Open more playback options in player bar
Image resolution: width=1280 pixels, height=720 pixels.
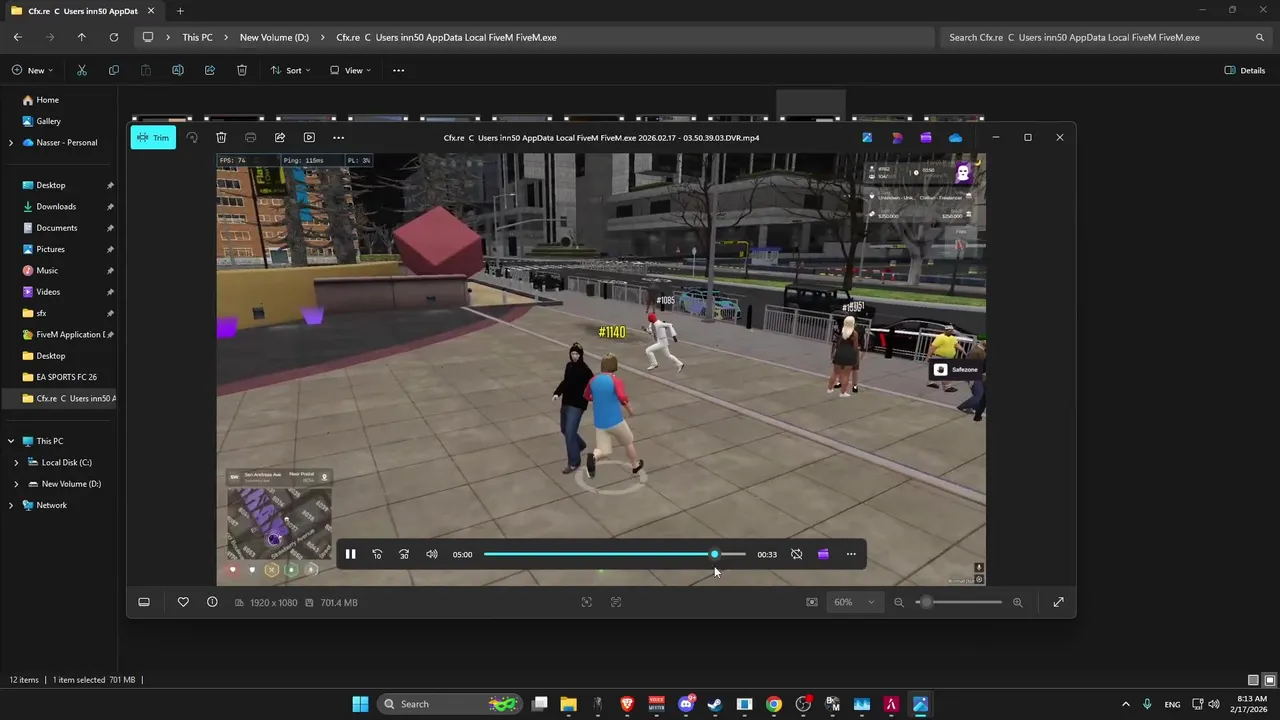(x=851, y=554)
